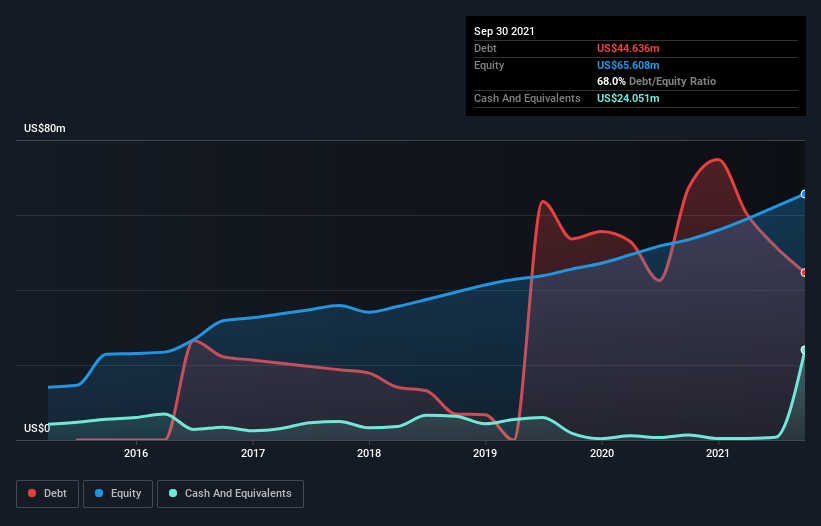This screenshot has height=526, width=821.
Task: Click the blue Equity endpoint marker
Action: (804, 194)
